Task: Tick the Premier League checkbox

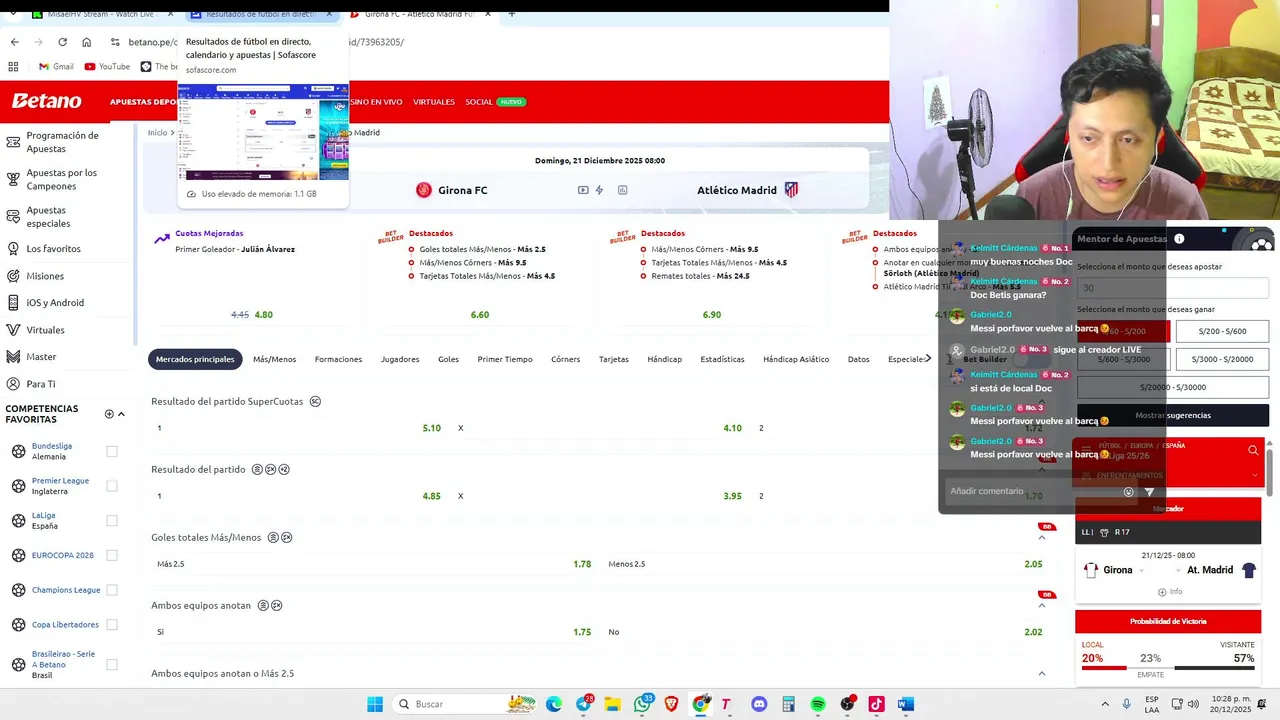Action: [x=112, y=486]
